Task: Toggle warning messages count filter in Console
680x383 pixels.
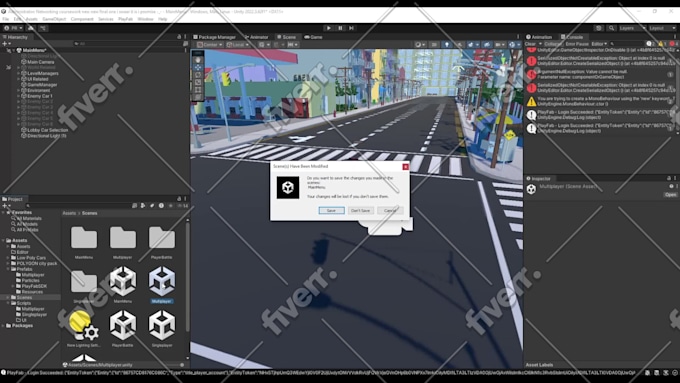Action: click(662, 44)
